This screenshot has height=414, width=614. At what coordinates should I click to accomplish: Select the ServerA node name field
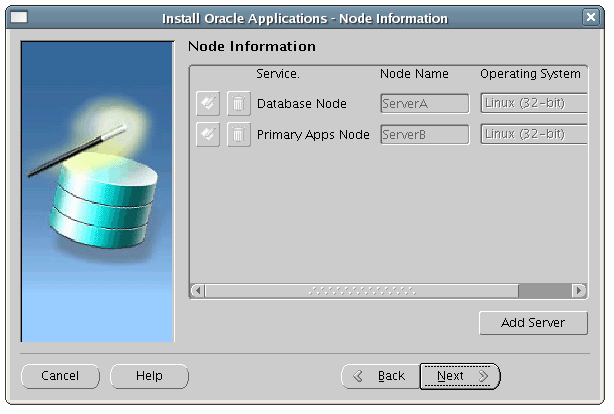[x=424, y=103]
